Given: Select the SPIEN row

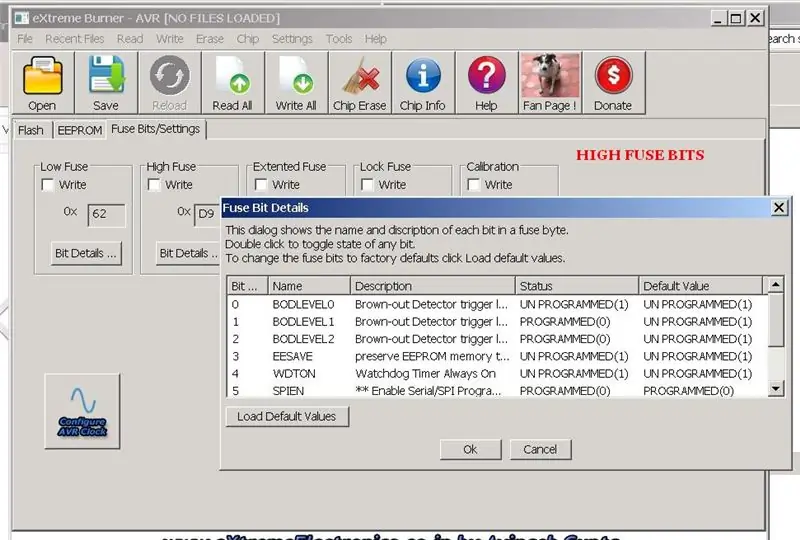Looking at the screenshot, I should tap(497, 390).
